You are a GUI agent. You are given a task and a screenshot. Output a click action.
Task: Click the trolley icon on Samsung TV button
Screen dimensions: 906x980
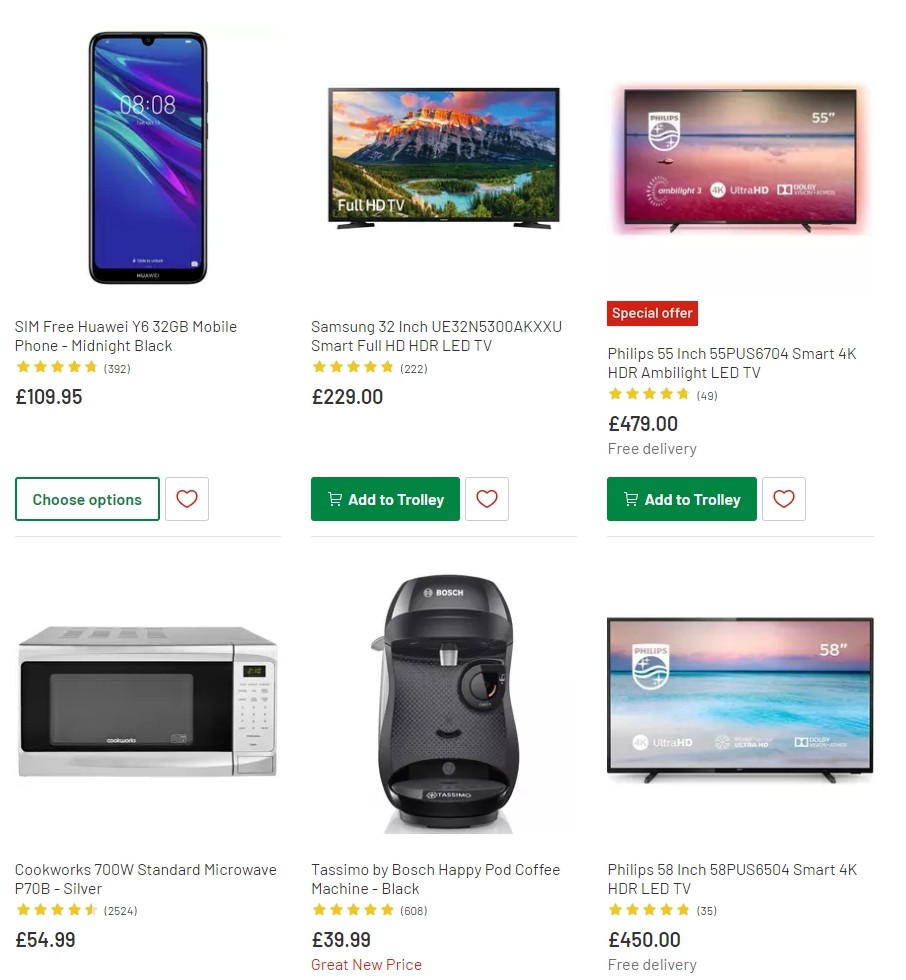(334, 498)
